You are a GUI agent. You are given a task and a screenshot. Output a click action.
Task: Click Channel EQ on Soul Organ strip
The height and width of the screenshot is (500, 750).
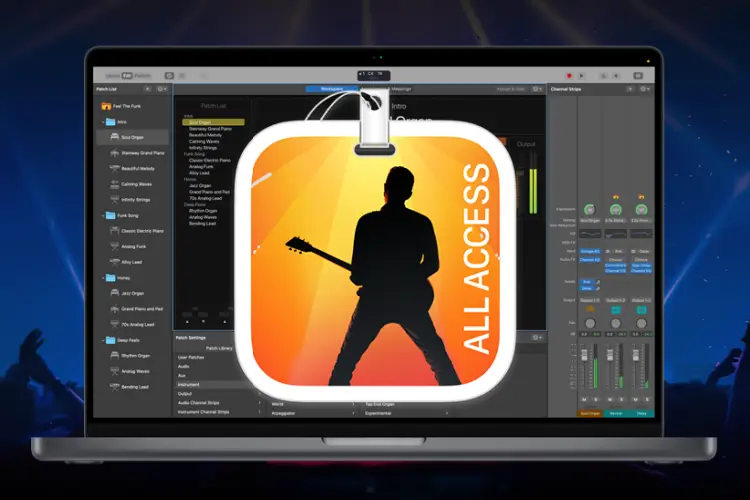click(590, 260)
